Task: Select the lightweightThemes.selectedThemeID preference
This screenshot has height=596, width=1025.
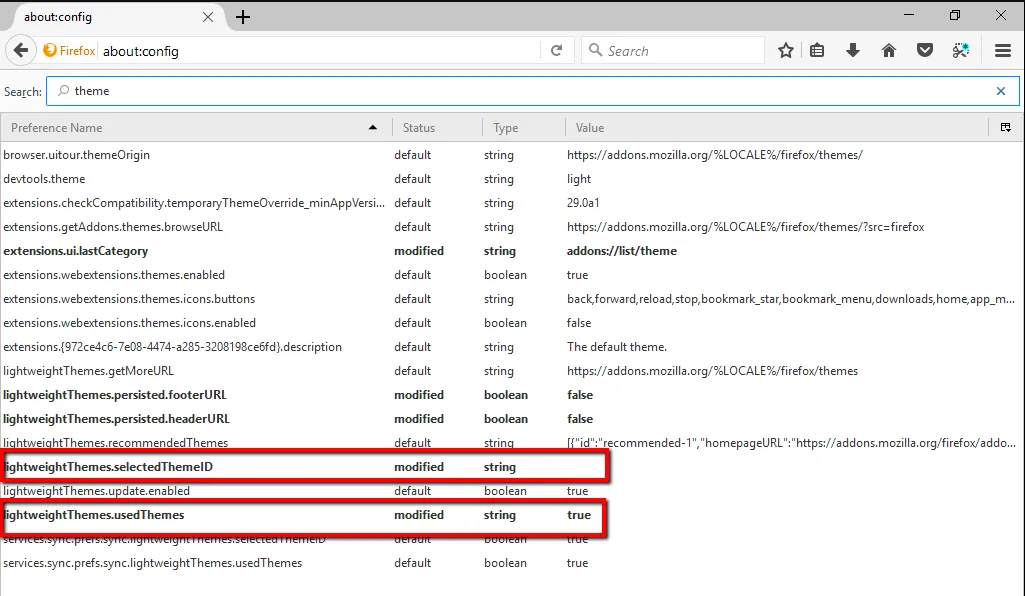Action: point(108,467)
